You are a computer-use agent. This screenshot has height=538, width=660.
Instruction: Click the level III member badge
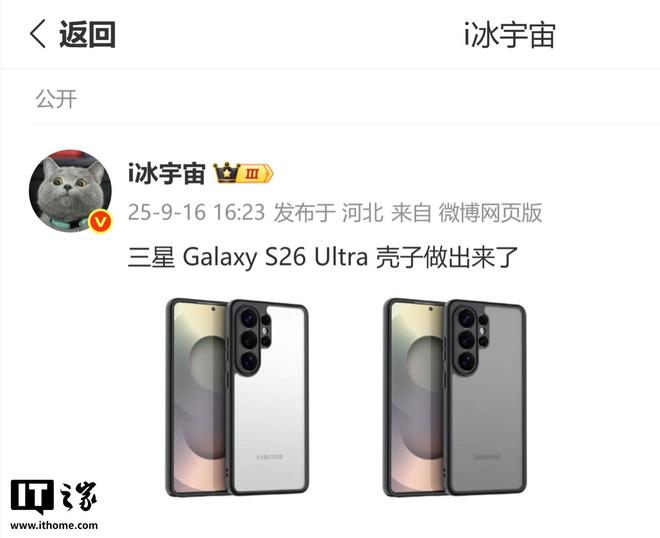click(256, 173)
